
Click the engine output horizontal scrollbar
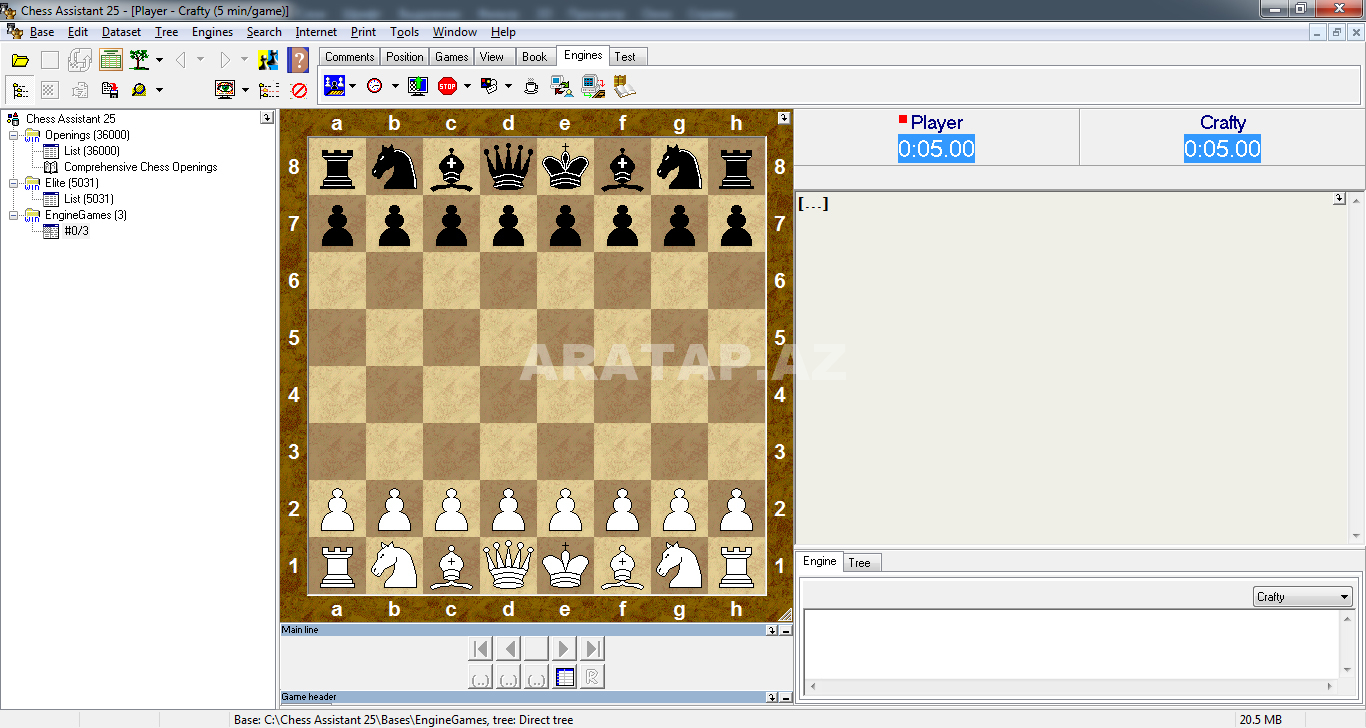[x=1071, y=686]
